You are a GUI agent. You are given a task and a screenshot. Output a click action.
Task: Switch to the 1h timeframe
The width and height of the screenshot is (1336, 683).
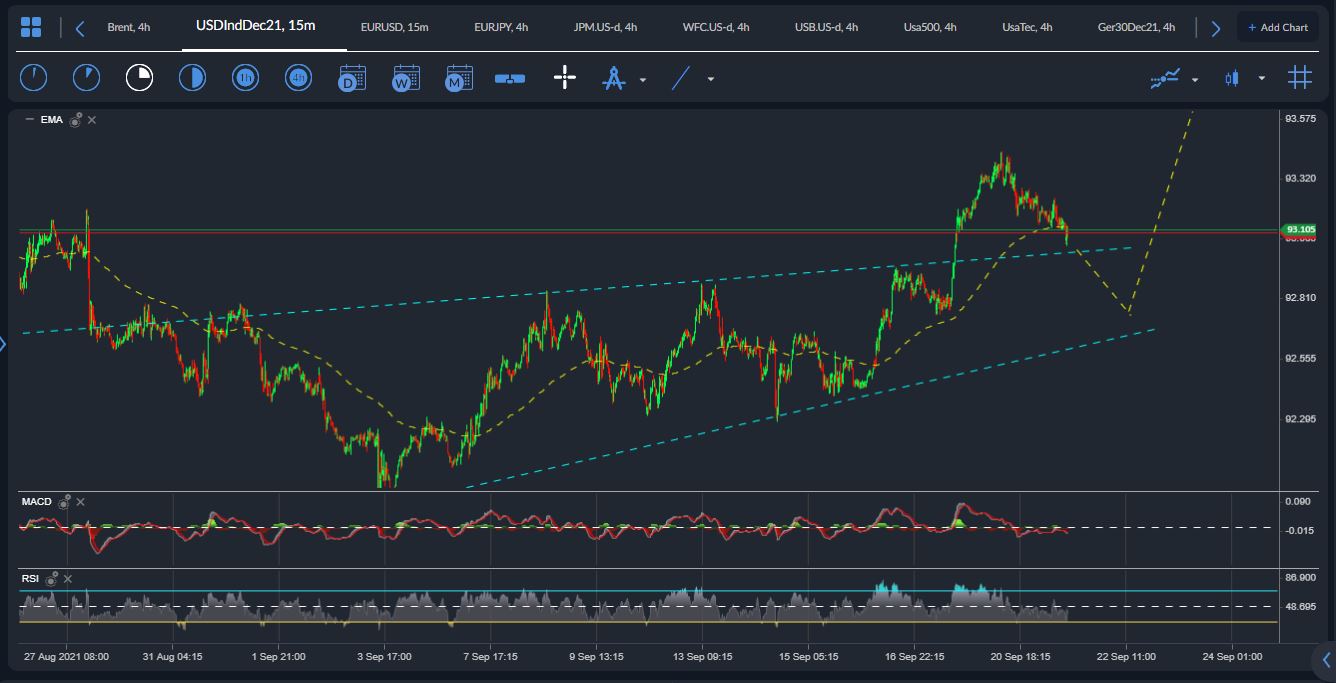(245, 78)
